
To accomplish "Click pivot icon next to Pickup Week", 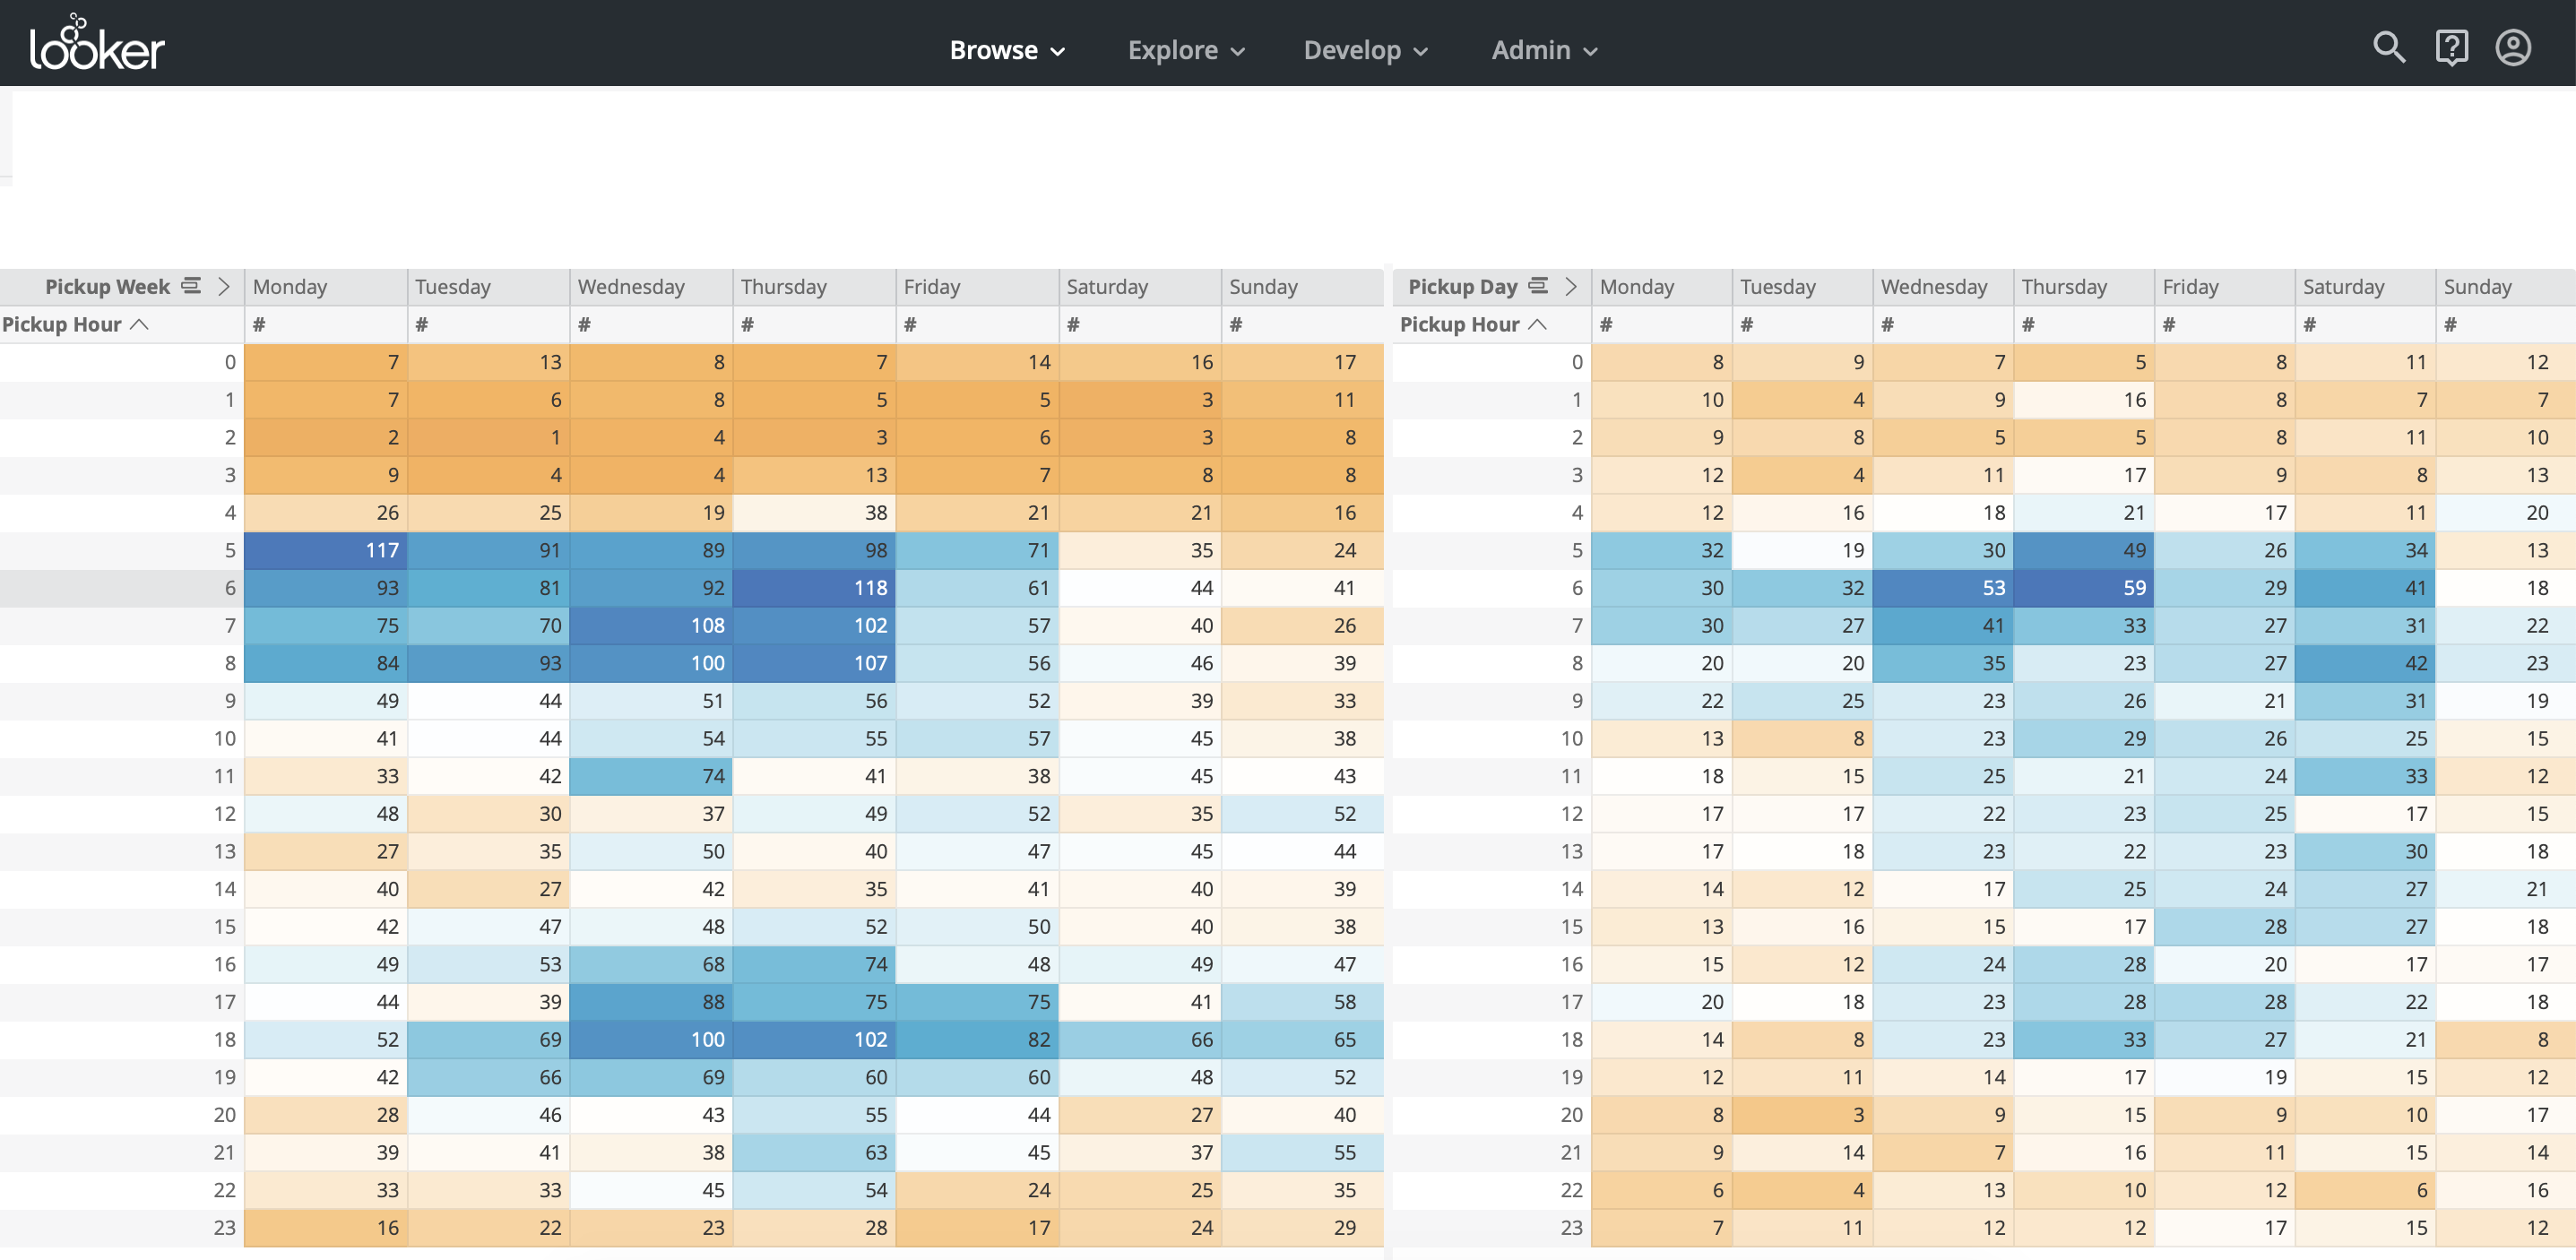I will coord(191,286).
